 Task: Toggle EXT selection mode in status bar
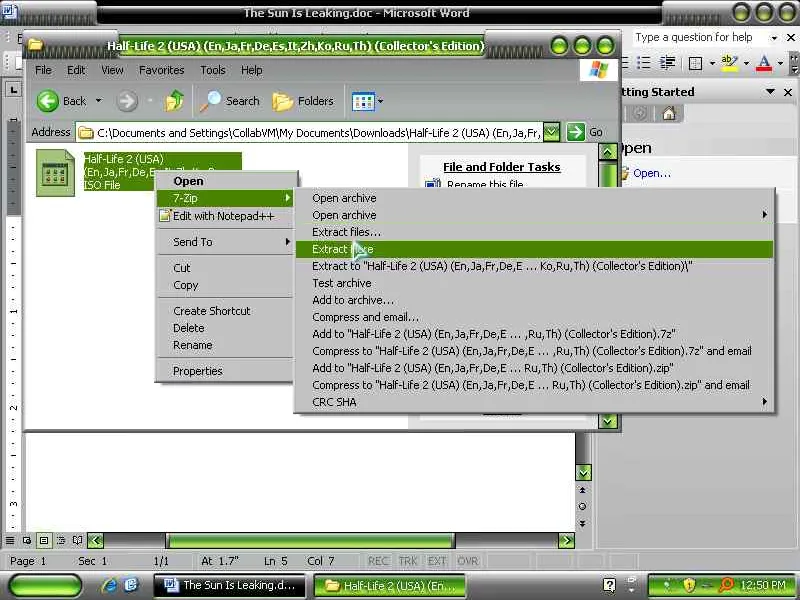tap(437, 561)
